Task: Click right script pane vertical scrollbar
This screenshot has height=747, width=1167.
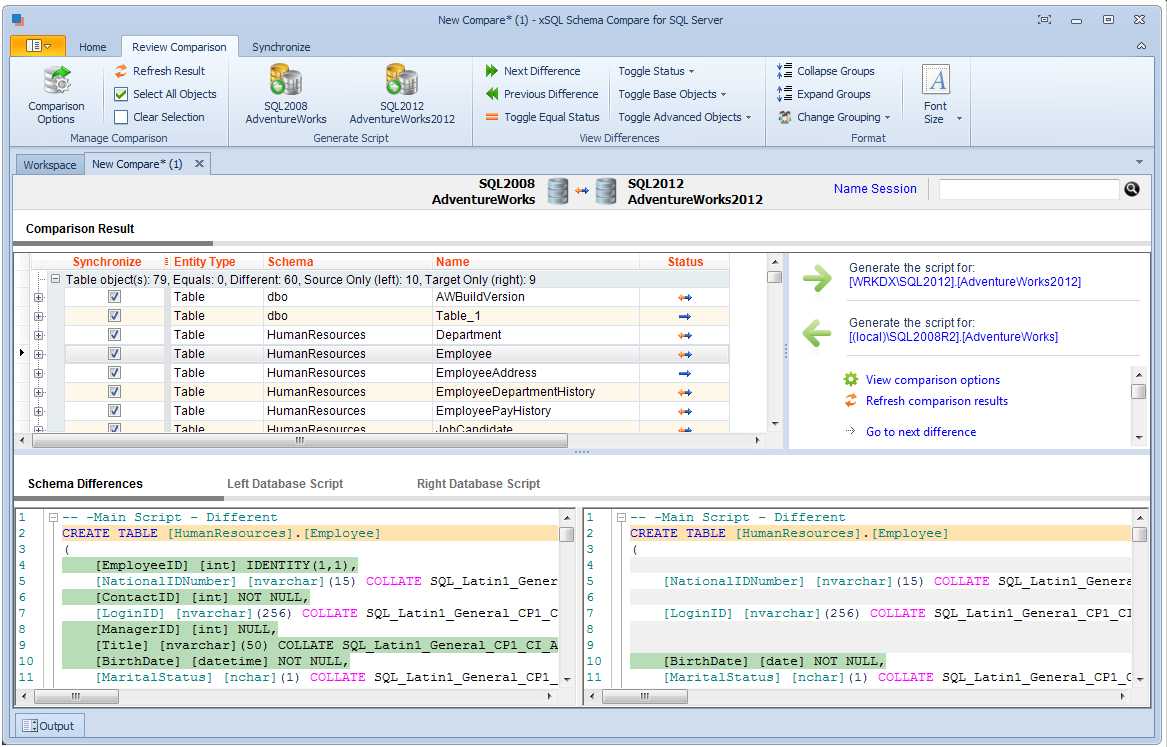Action: (1139, 534)
